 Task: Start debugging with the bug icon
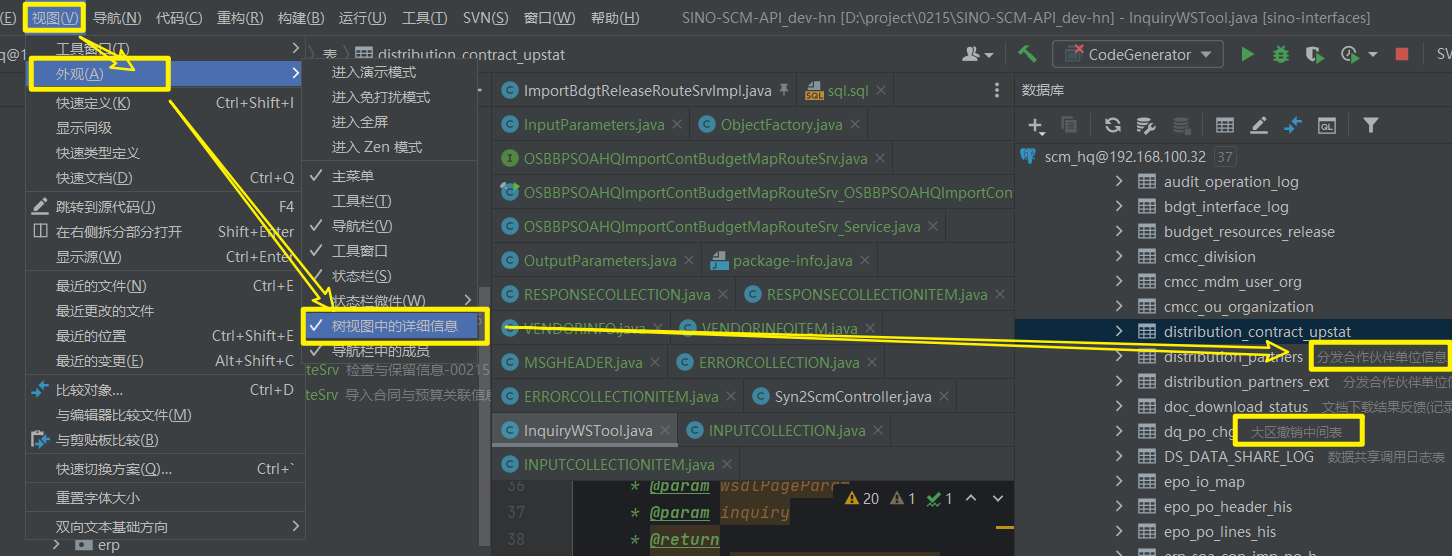pos(1280,55)
